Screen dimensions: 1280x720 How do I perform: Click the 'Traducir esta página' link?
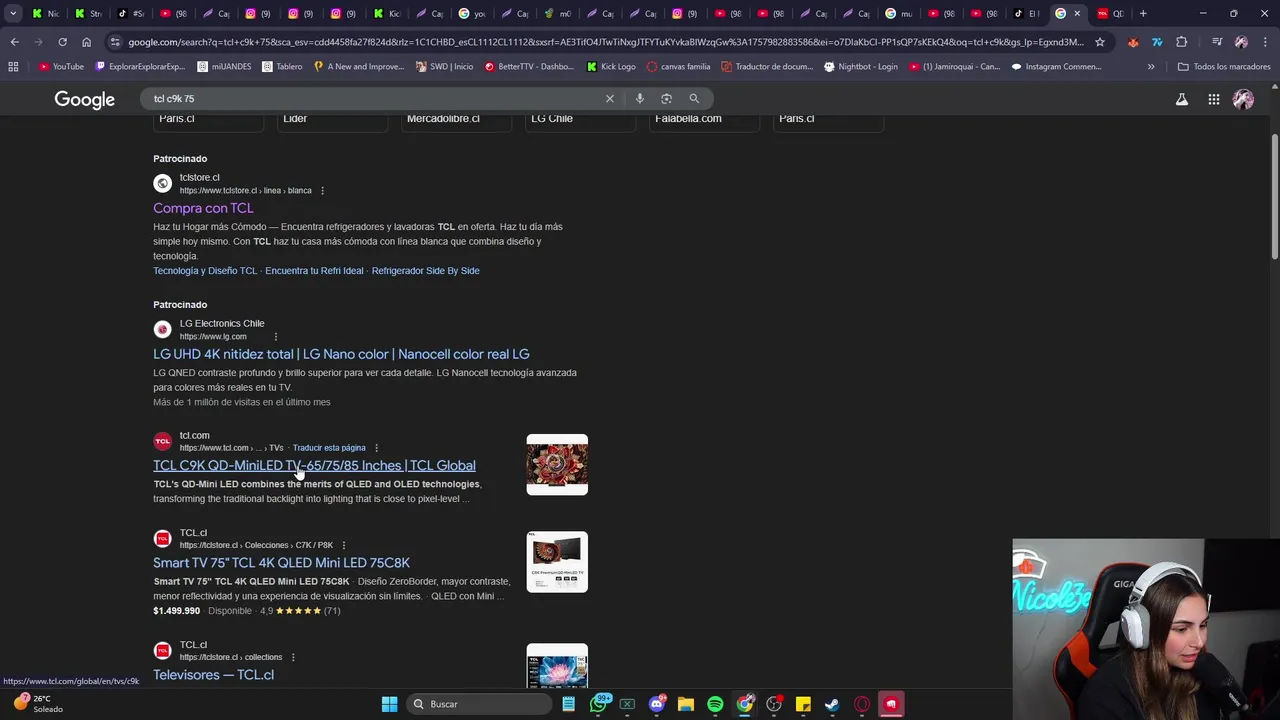329,447
